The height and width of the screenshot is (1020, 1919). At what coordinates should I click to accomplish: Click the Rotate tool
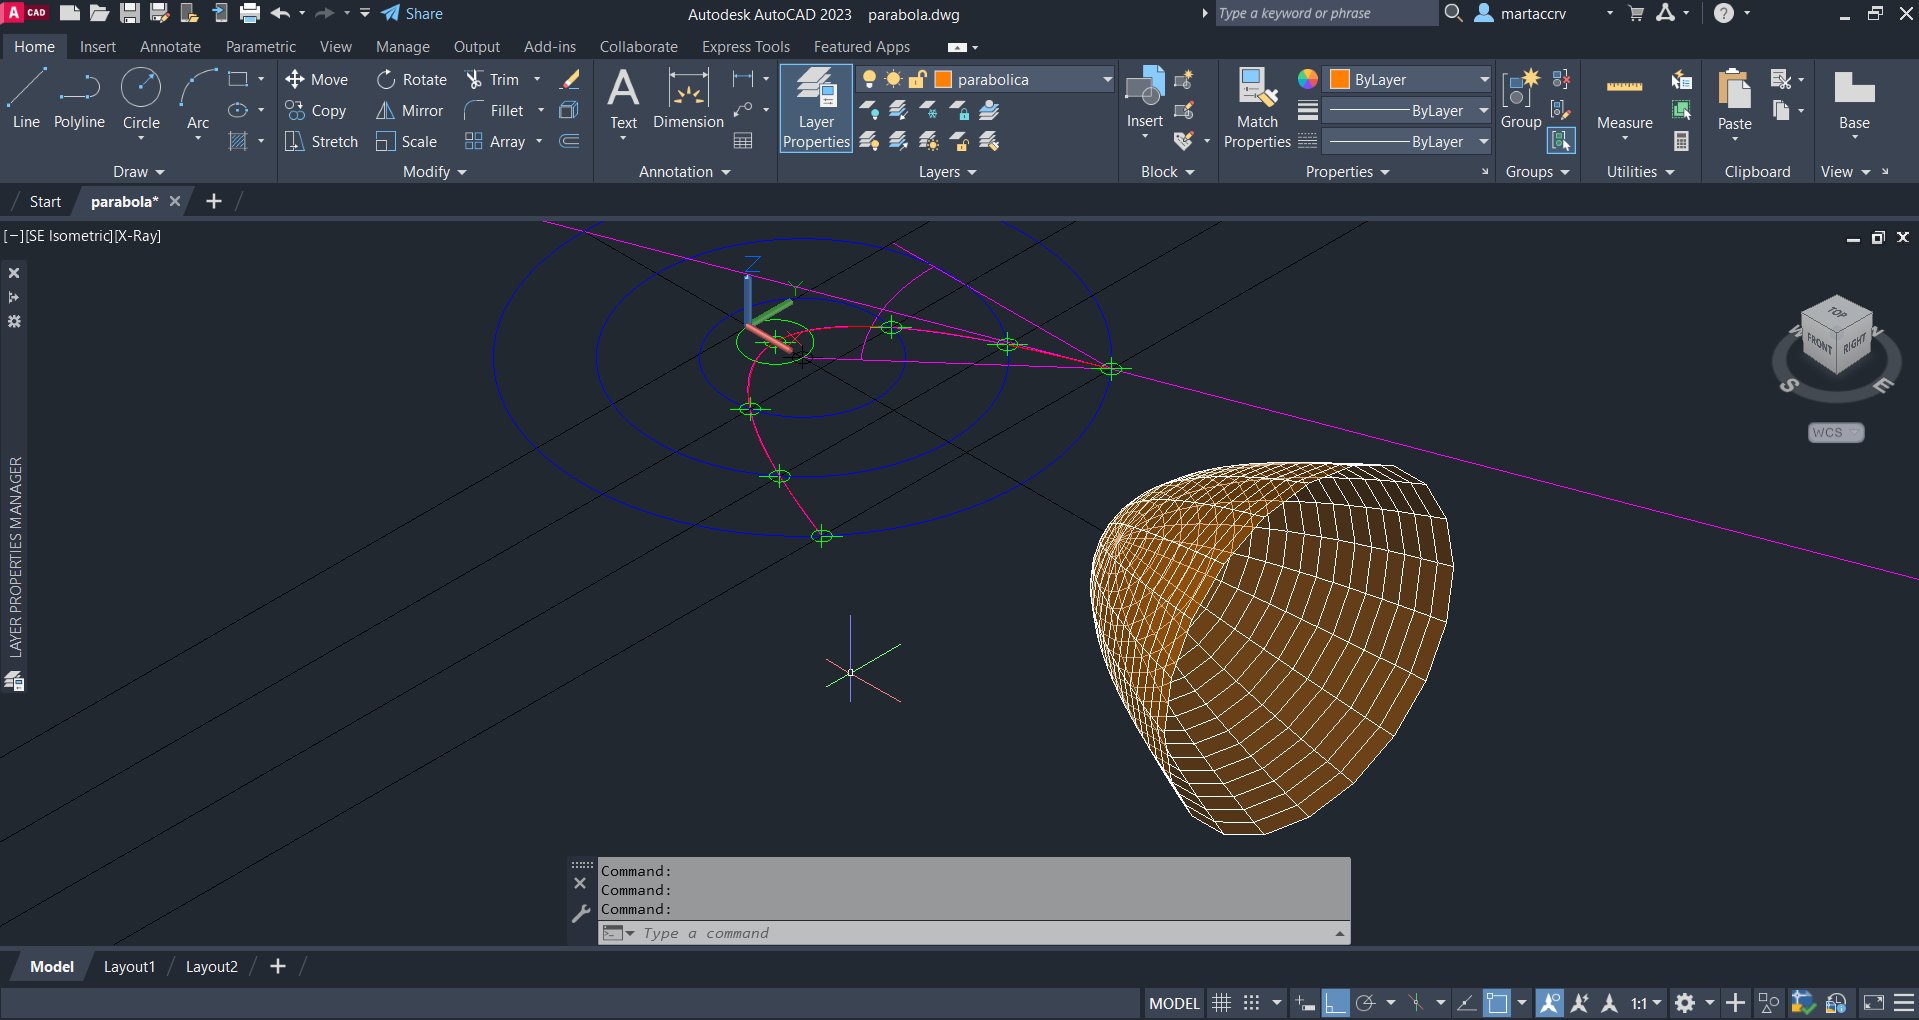tap(412, 80)
